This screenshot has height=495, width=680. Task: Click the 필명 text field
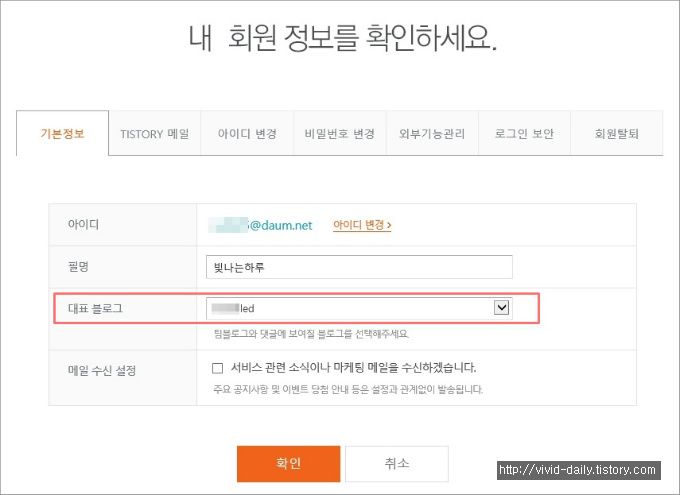coord(359,267)
